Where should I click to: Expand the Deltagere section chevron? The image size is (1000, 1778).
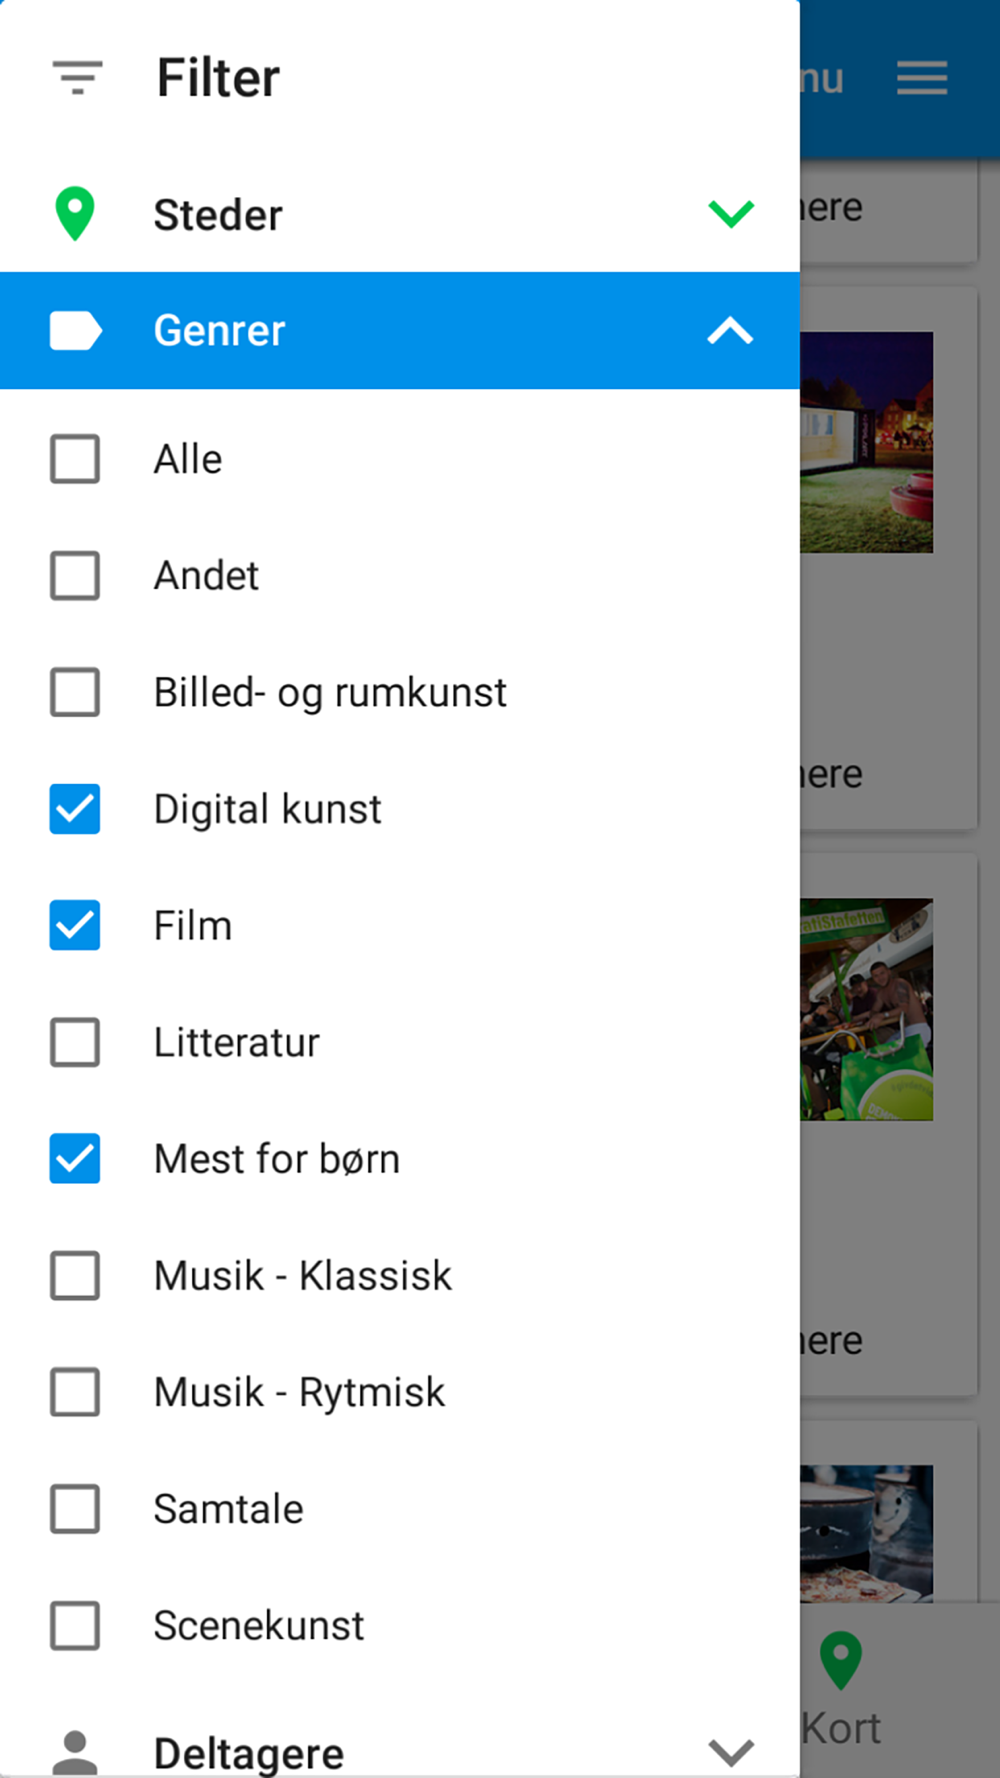coord(731,1752)
